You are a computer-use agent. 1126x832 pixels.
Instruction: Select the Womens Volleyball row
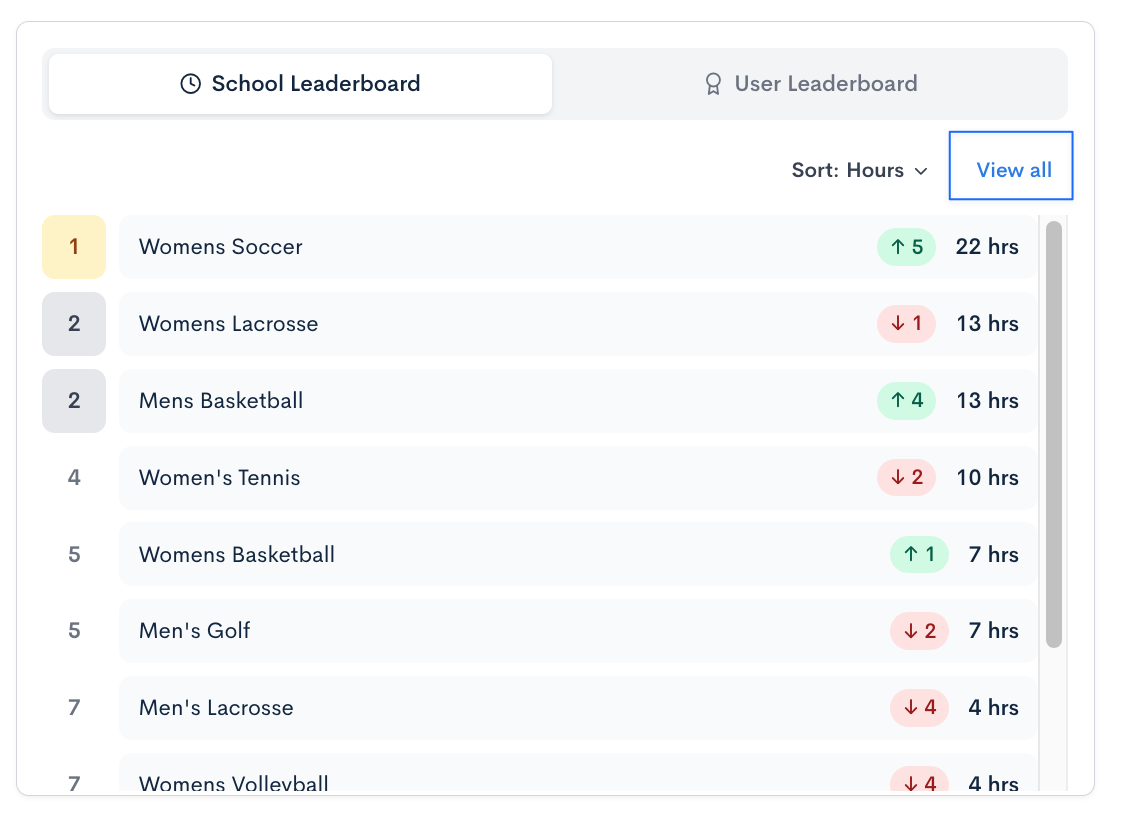[x=578, y=773]
